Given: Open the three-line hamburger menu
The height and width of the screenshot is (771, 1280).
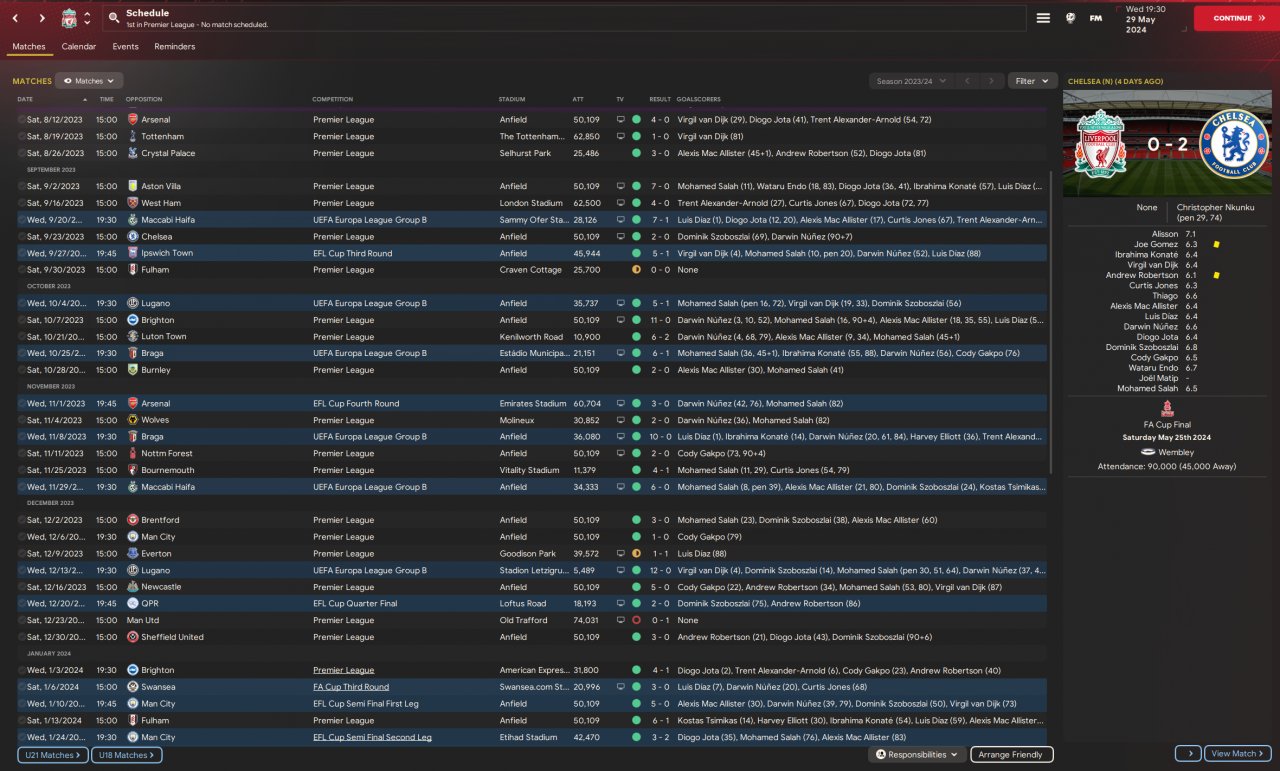Looking at the screenshot, I should [x=1043, y=18].
